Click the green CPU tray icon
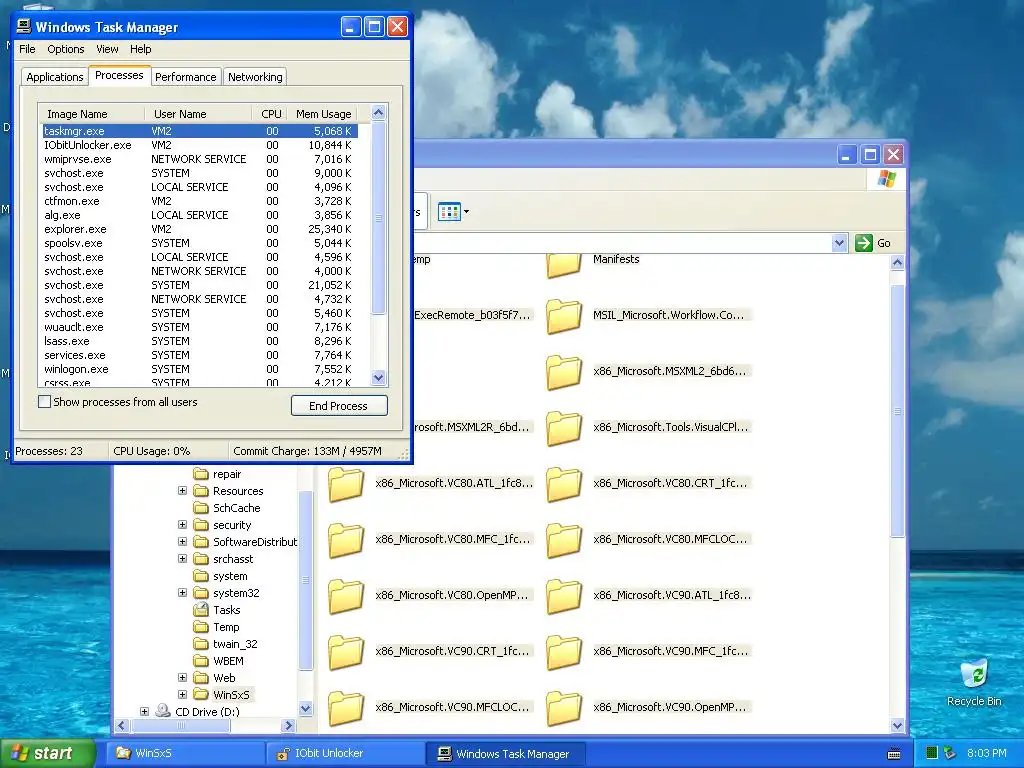 [x=932, y=753]
